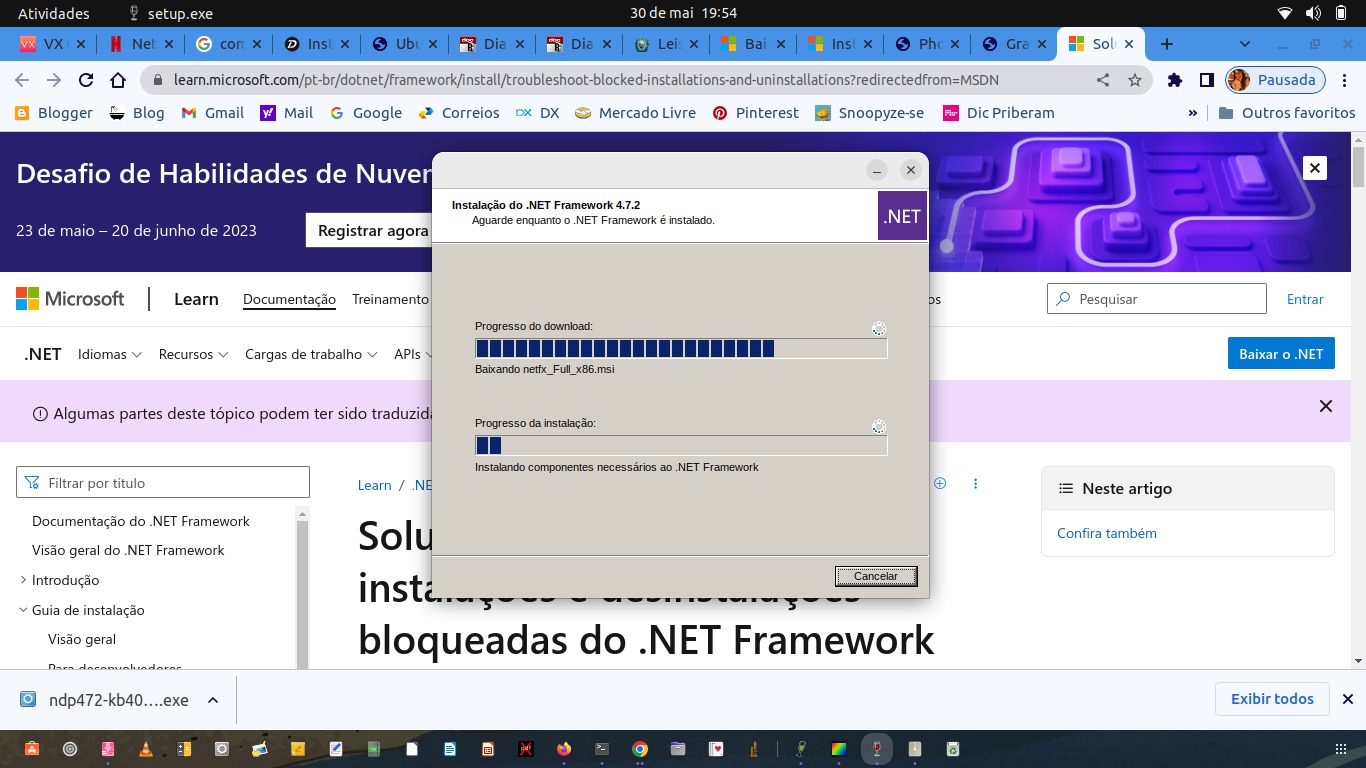
Task: Open the tab search dropdown arrow
Action: coord(1245,44)
